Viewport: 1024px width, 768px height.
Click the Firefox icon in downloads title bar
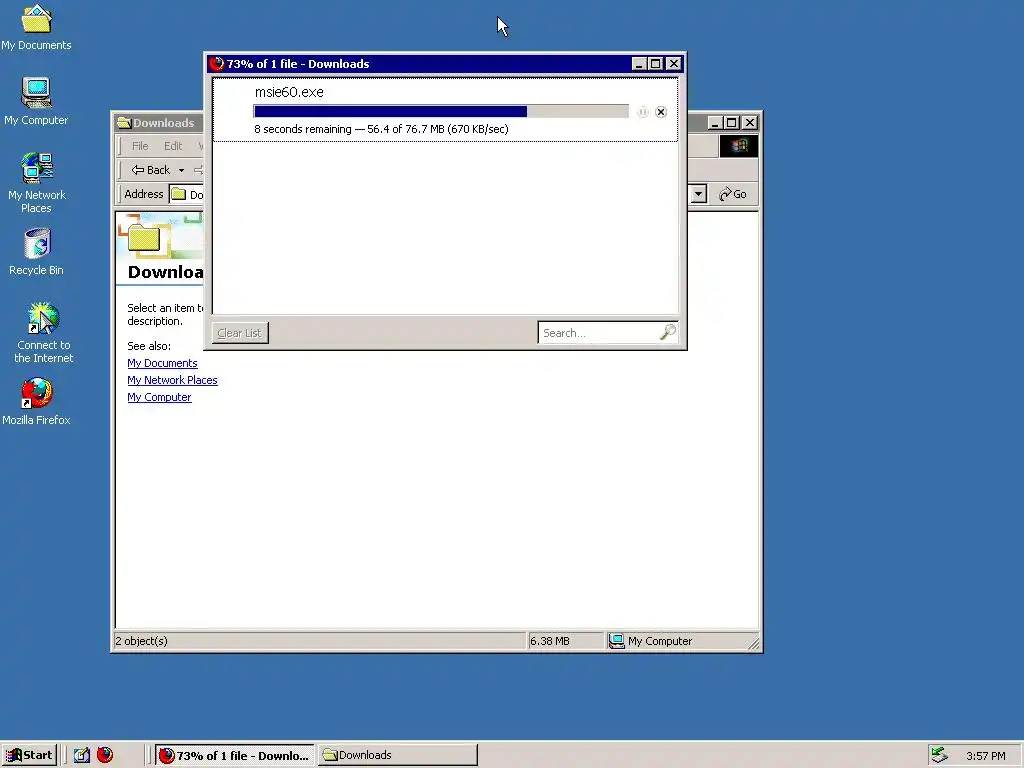(217, 63)
